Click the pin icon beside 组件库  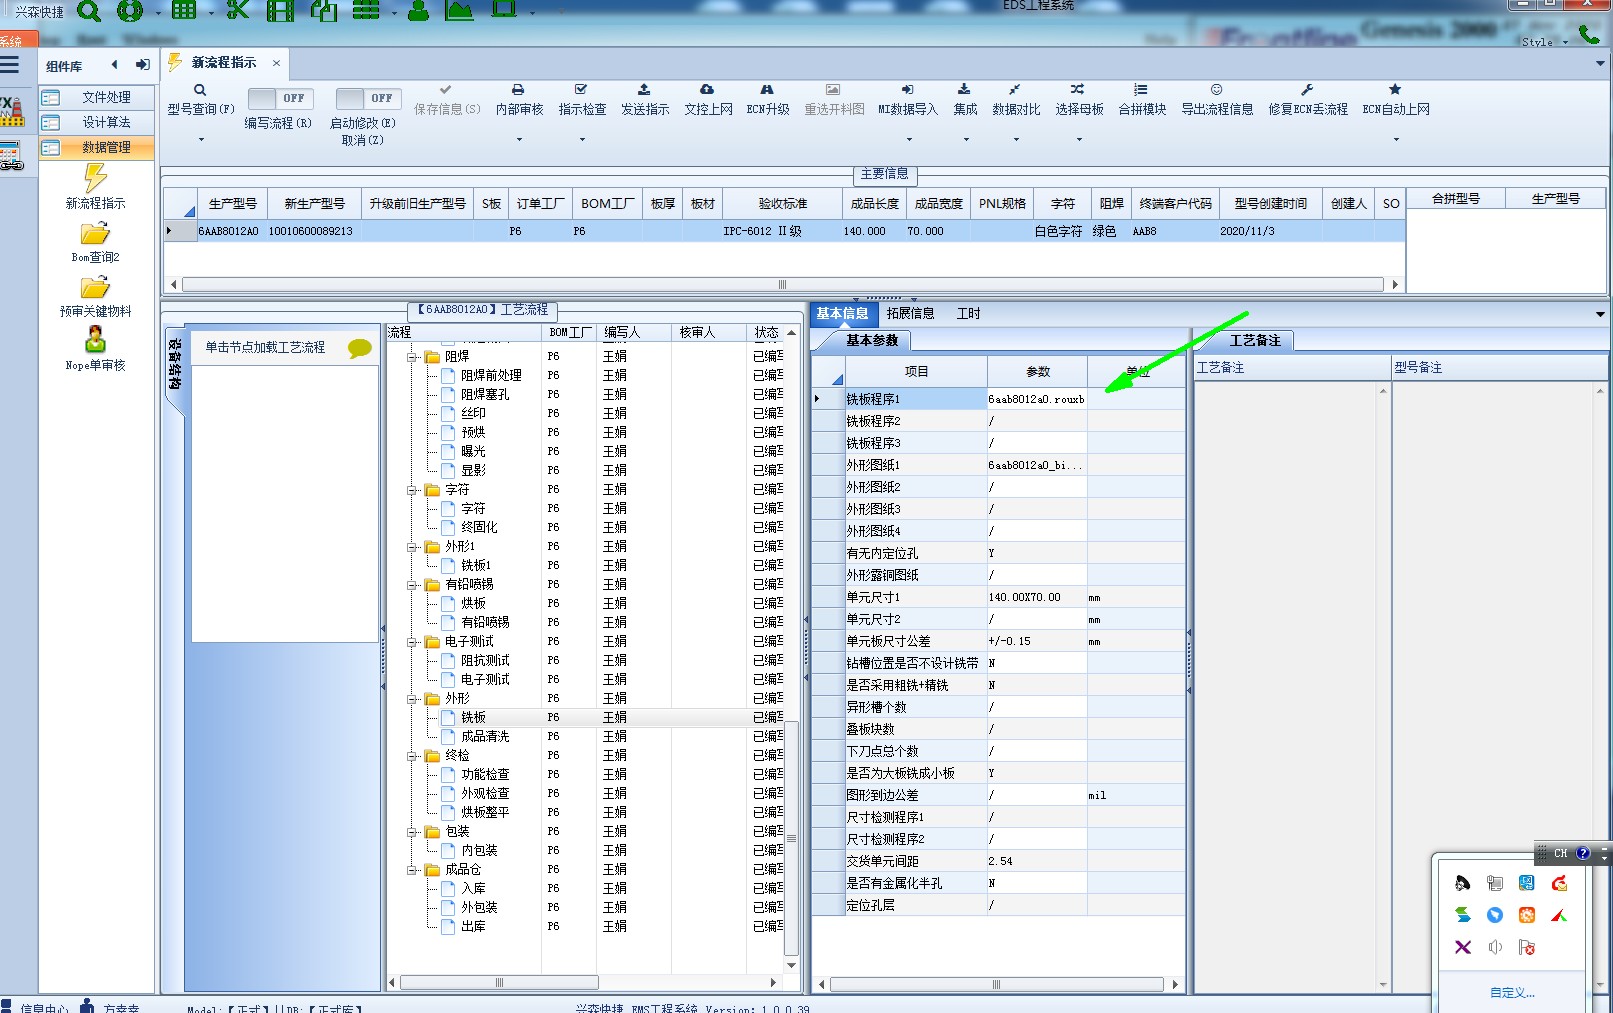tap(143, 65)
